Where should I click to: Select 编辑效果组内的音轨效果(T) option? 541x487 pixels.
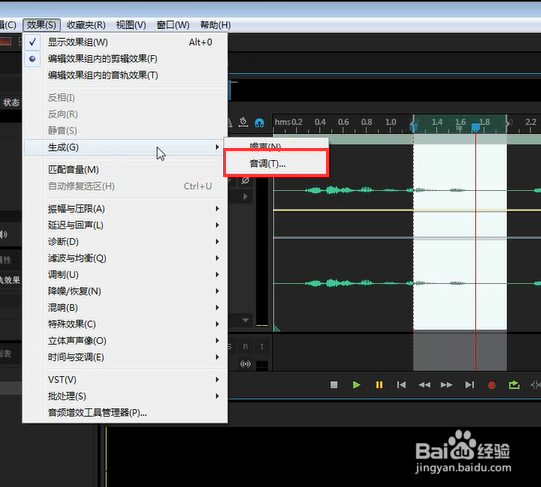click(125, 75)
